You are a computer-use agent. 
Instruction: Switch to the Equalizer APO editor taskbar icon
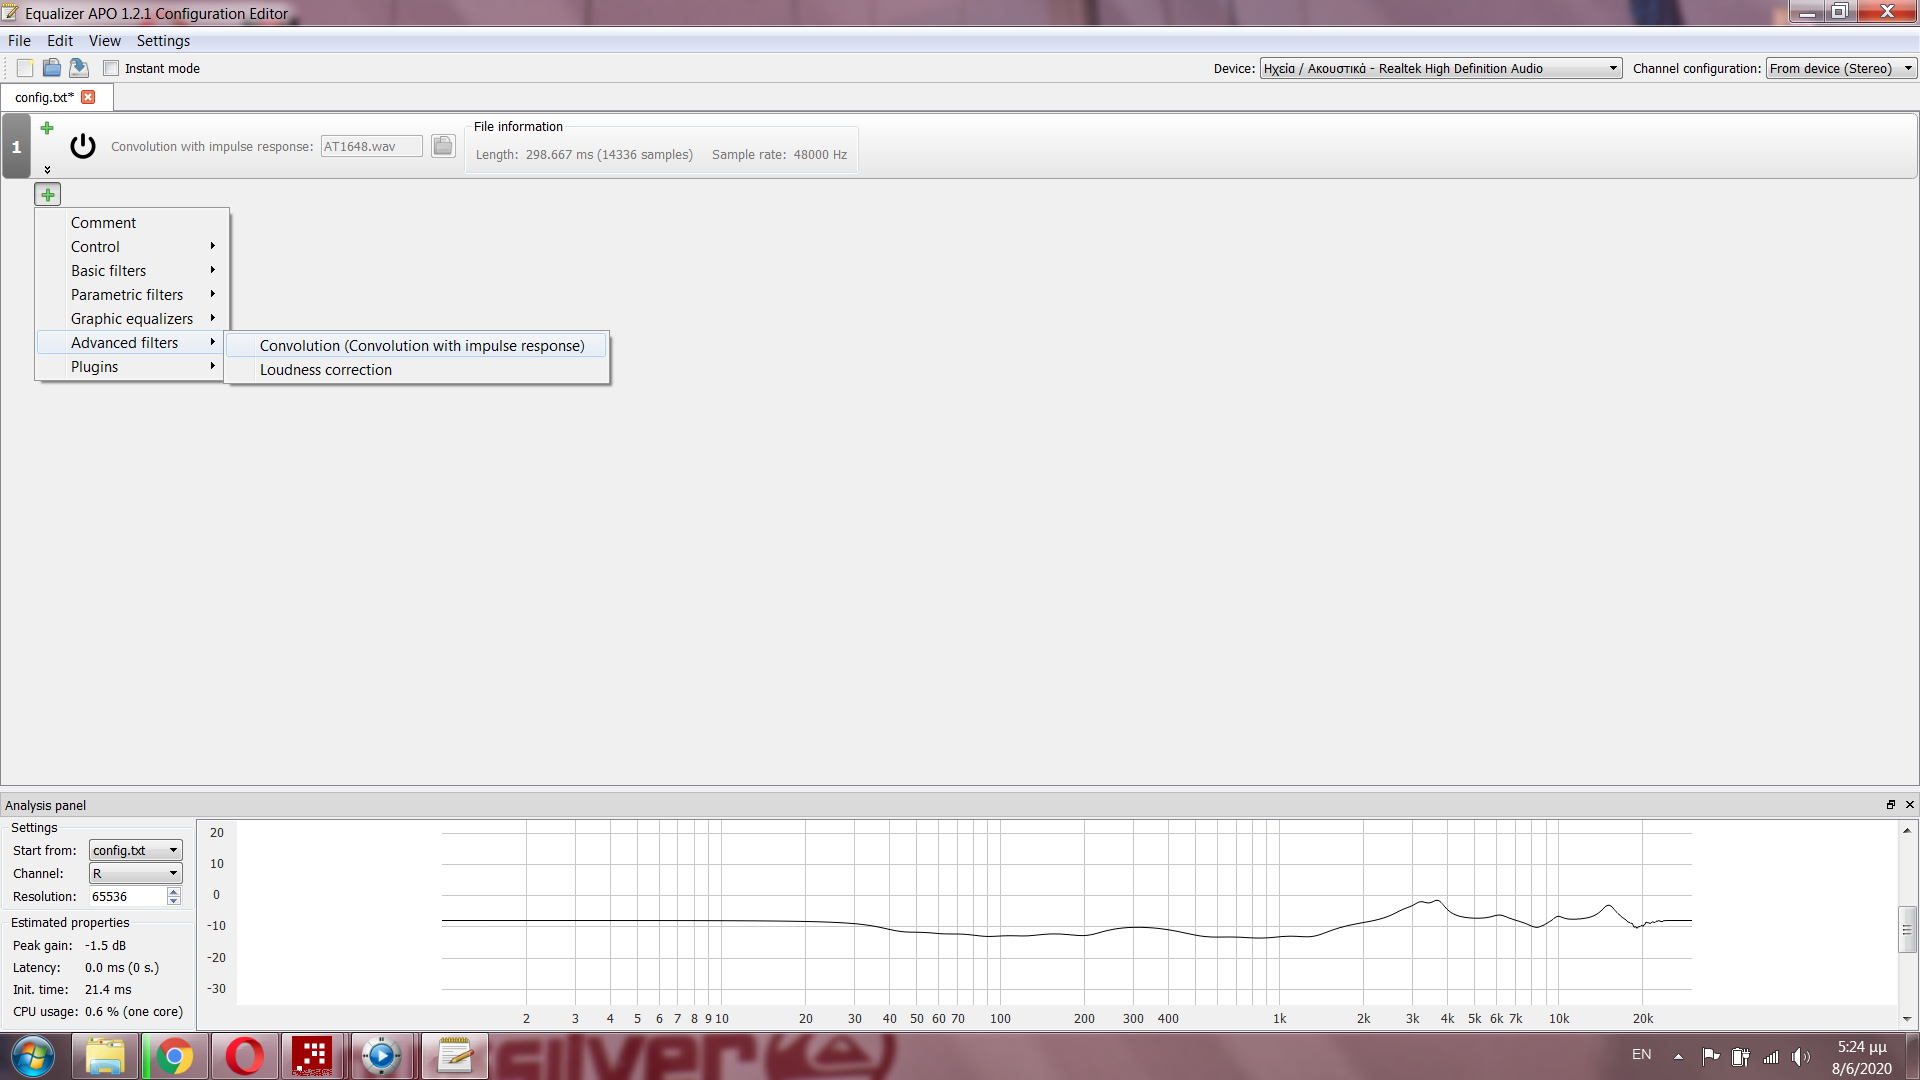click(454, 1056)
